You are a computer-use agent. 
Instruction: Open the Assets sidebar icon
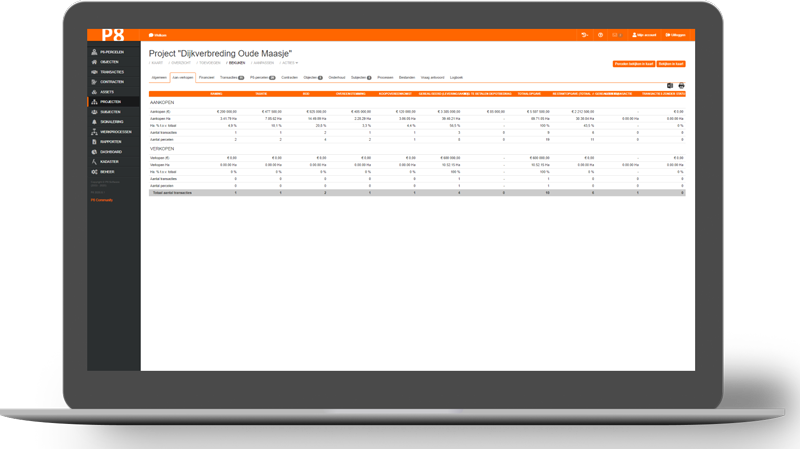click(x=94, y=92)
